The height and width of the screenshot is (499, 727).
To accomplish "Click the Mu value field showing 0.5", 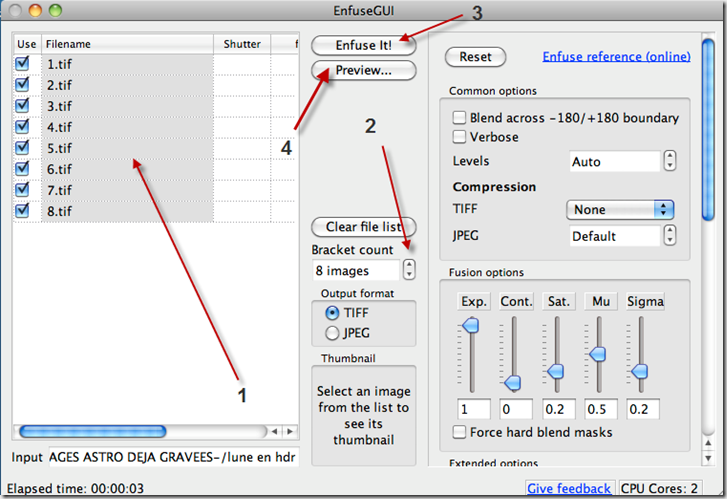I will point(601,409).
